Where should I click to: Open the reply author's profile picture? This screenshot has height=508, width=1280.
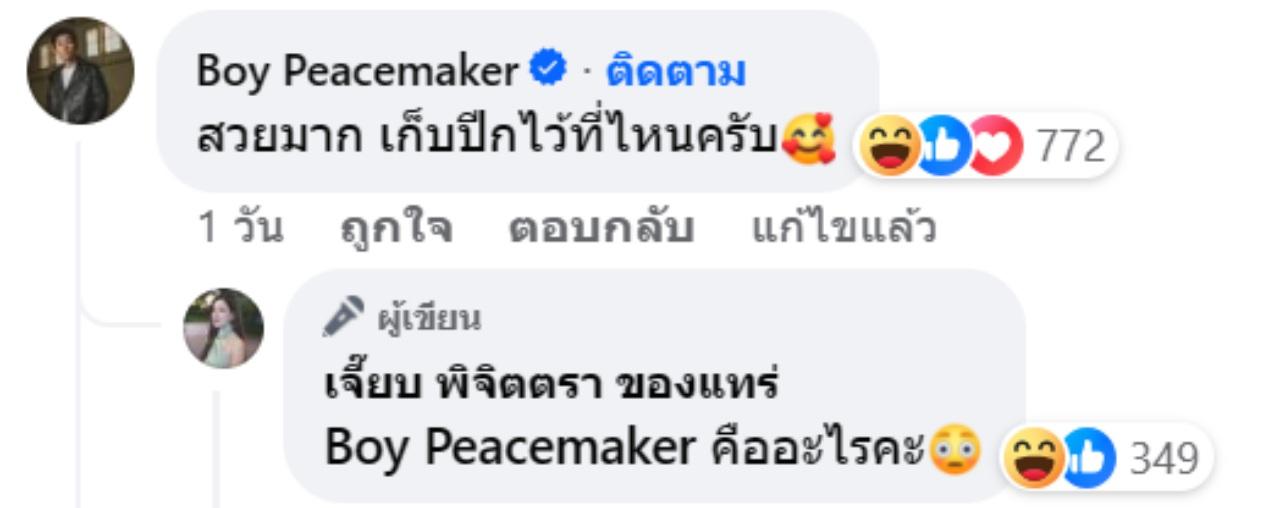pyautogui.click(x=224, y=328)
